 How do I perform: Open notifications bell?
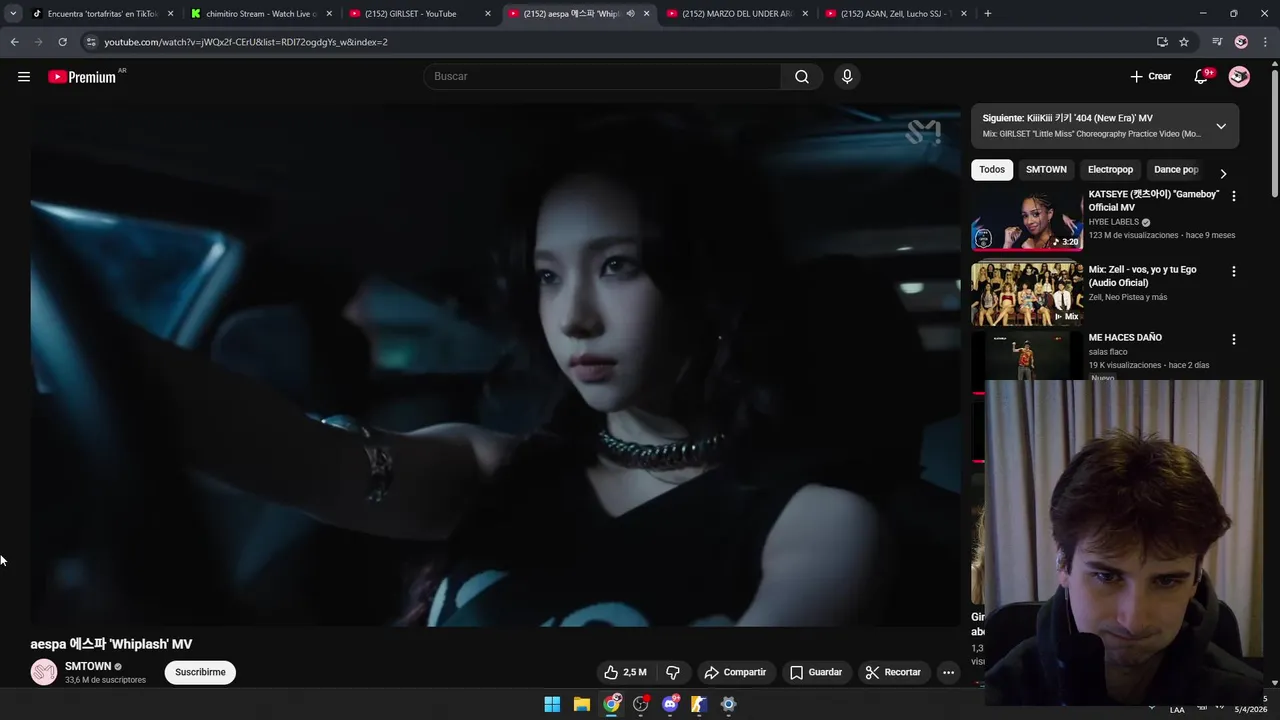coord(1201,77)
